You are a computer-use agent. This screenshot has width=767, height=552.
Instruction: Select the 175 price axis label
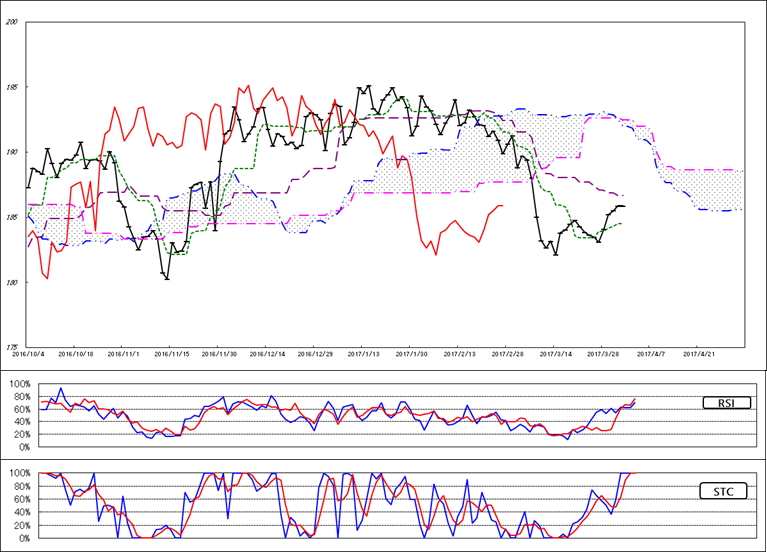pyautogui.click(x=12, y=346)
